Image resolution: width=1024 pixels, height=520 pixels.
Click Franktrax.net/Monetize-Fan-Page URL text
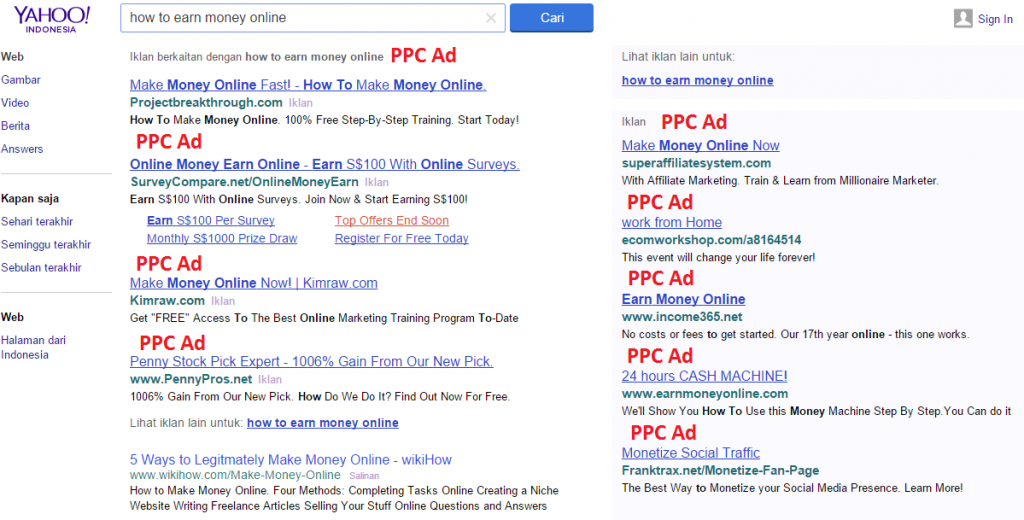point(720,471)
